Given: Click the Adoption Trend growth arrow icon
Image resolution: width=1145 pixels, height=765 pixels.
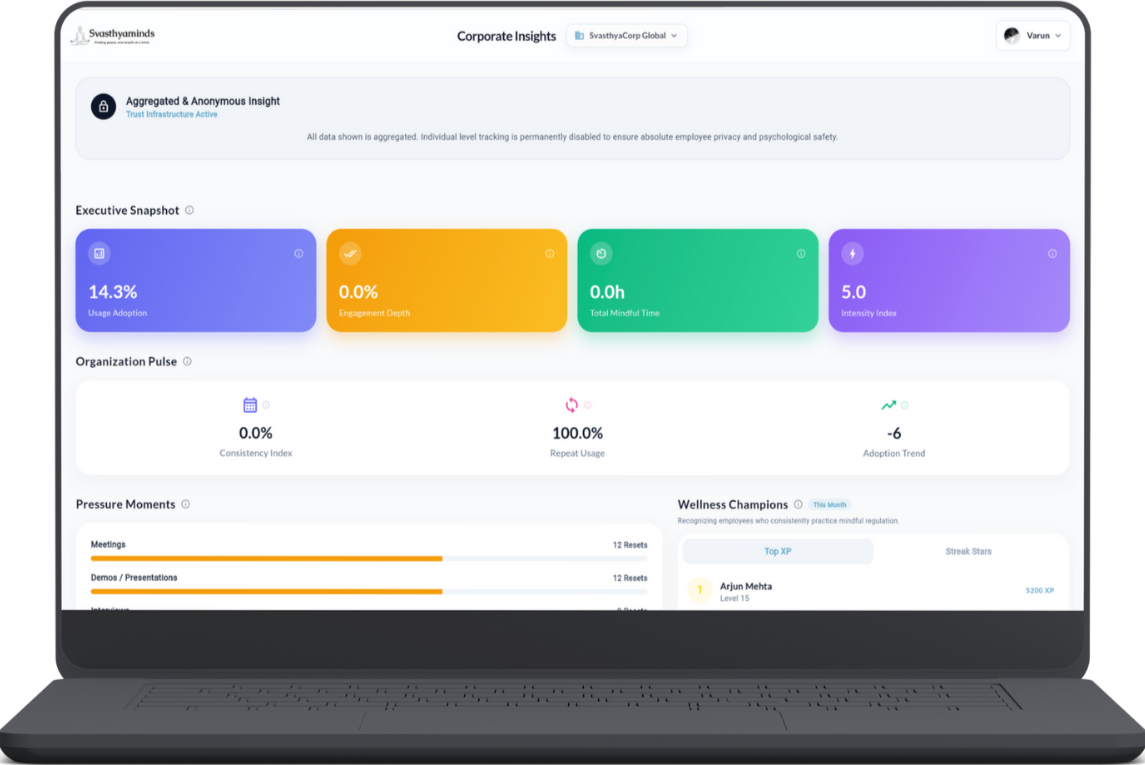Looking at the screenshot, I should click(x=888, y=405).
